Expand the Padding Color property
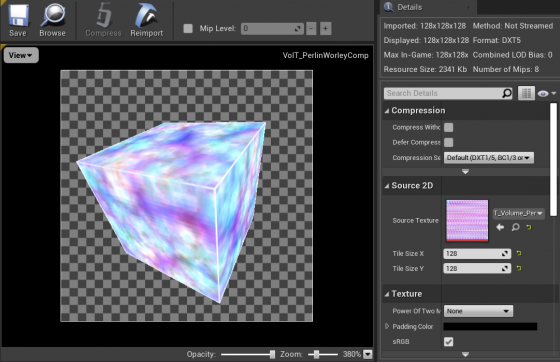This screenshot has width=560, height=362. [x=387, y=326]
